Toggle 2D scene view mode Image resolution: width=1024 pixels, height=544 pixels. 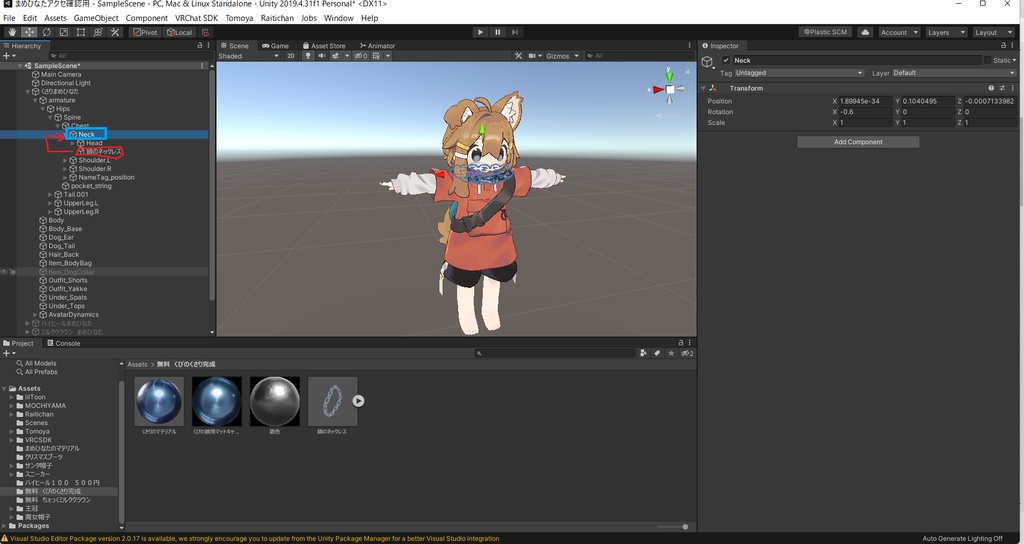(x=291, y=56)
